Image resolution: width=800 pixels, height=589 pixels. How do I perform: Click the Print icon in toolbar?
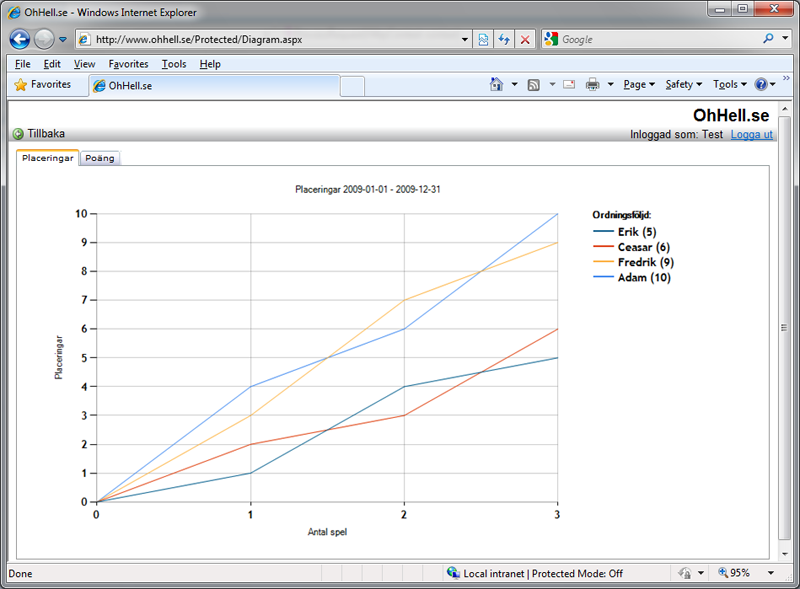pyautogui.click(x=593, y=85)
